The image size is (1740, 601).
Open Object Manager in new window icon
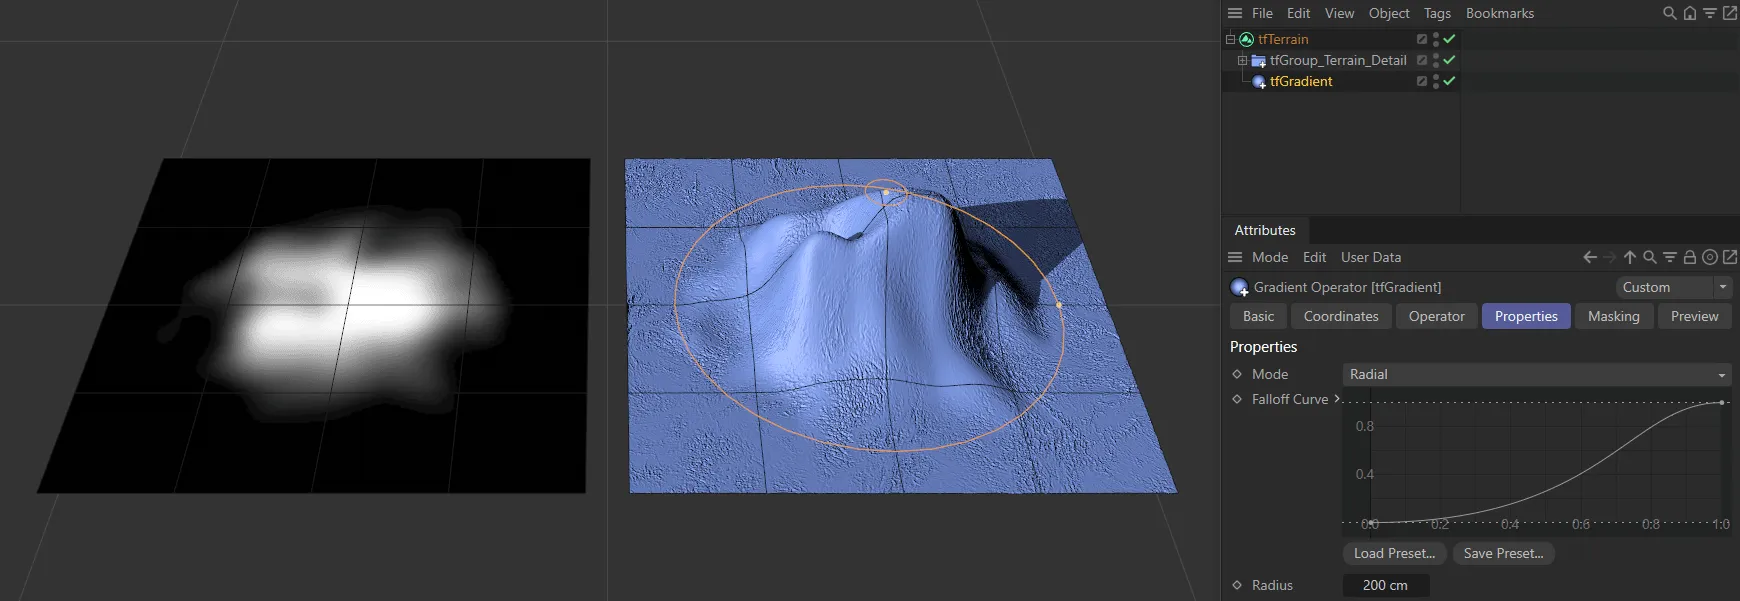[1729, 13]
